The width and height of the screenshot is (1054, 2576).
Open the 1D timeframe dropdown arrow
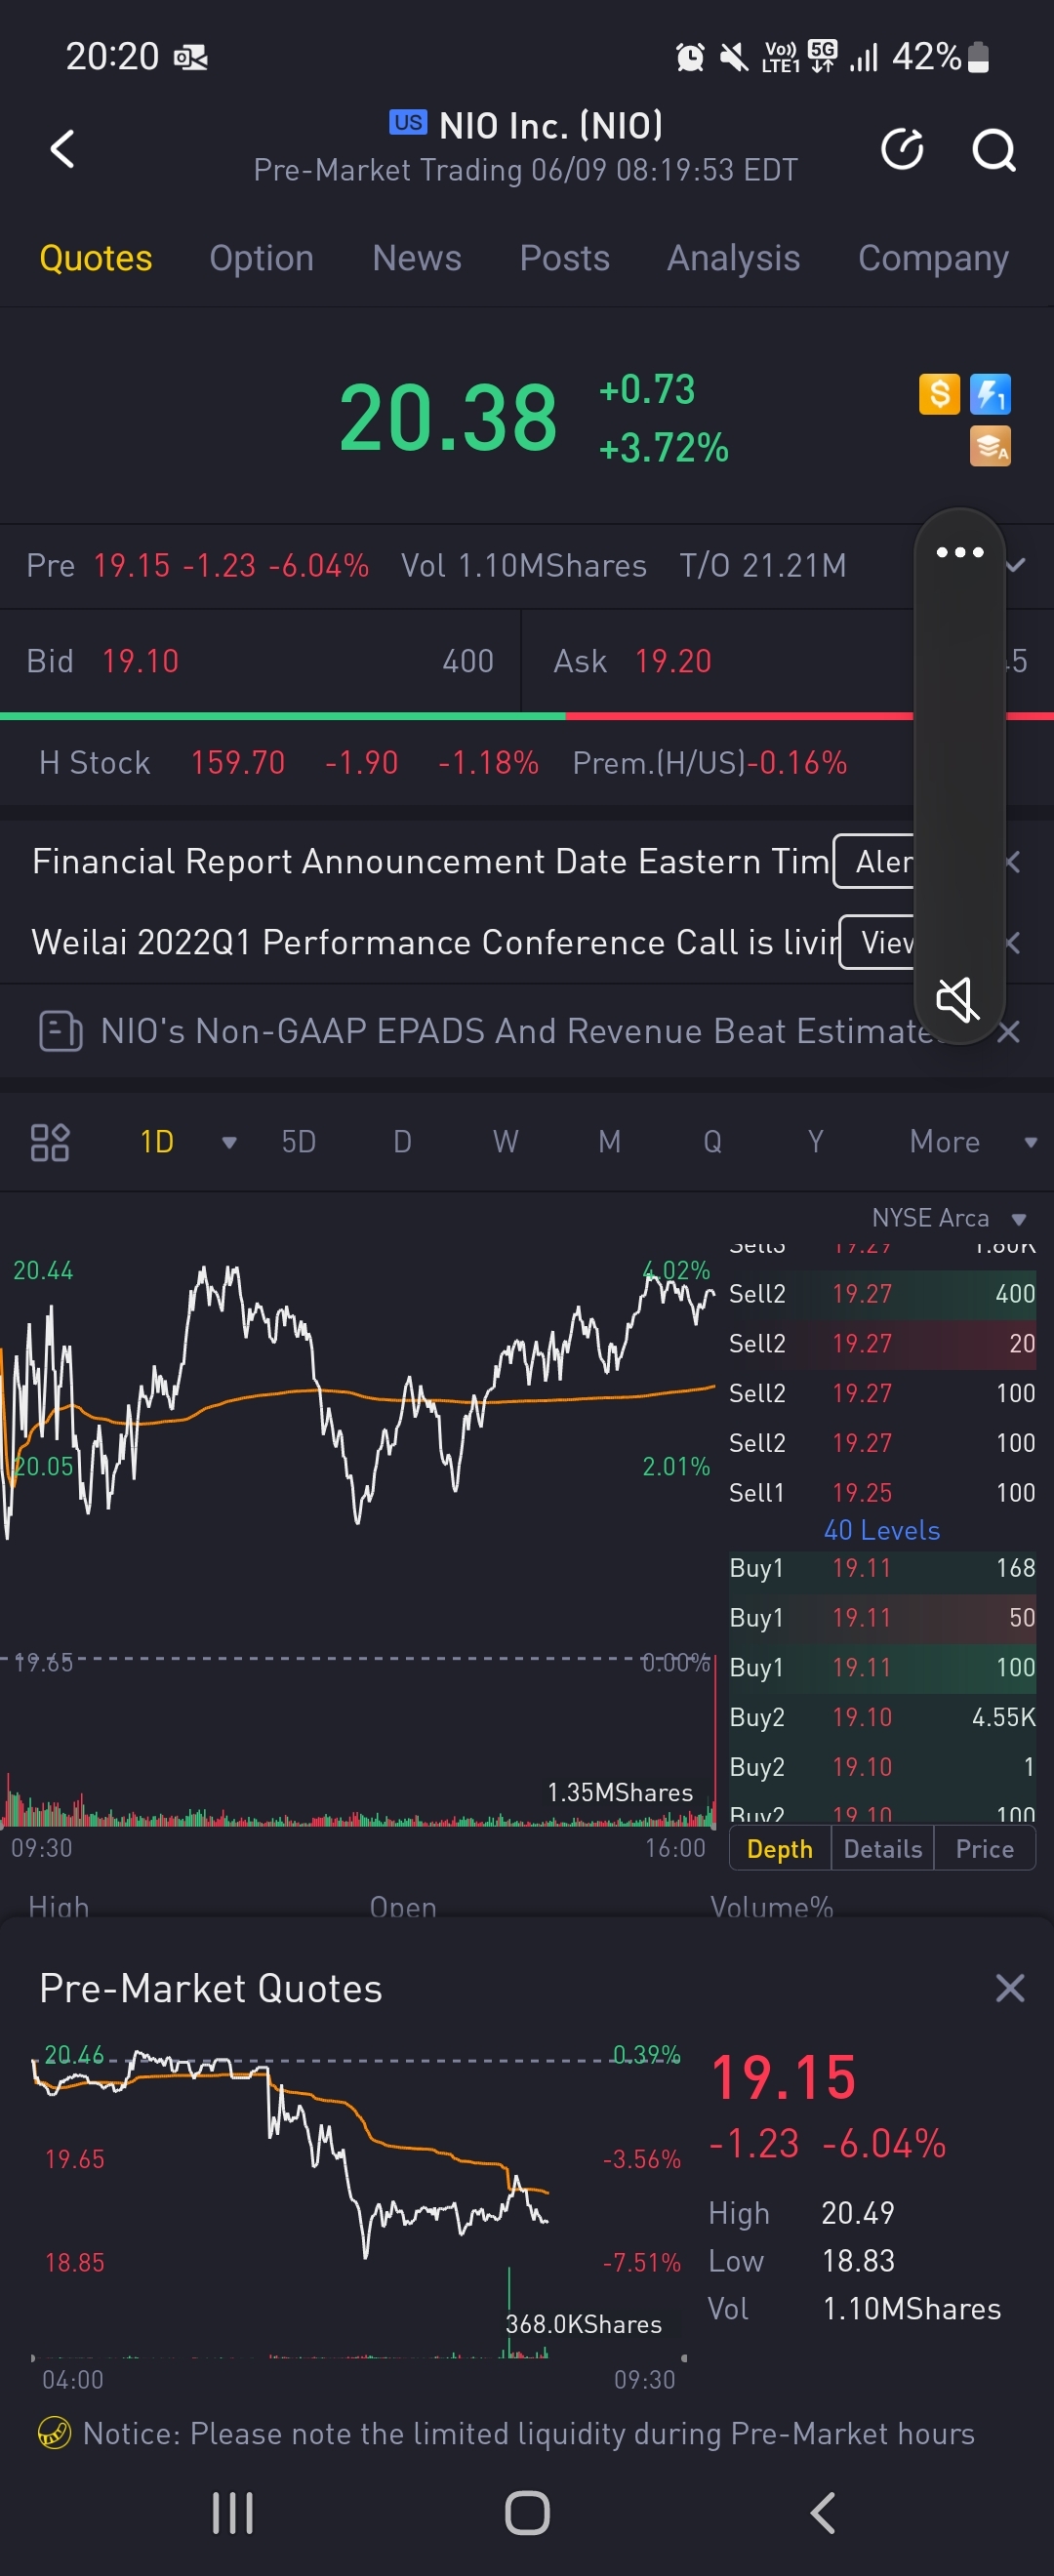click(229, 1143)
